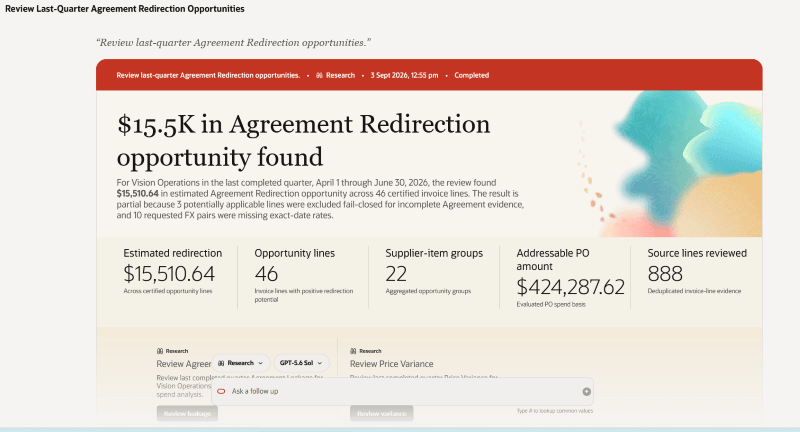The height and width of the screenshot is (432, 800).
Task: Click the red oval logo icon in follow-up box
Action: pos(221,392)
